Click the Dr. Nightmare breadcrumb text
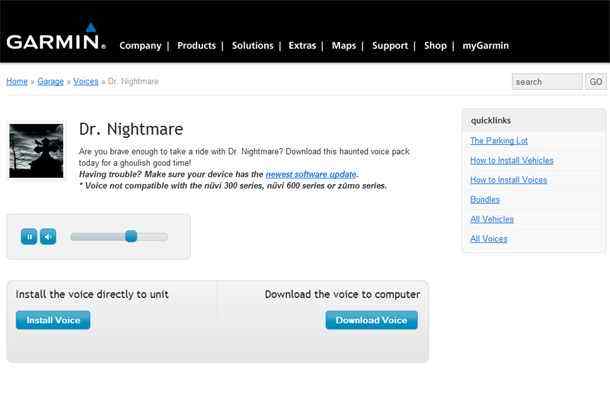Viewport: 610px width, 396px height. [133, 81]
